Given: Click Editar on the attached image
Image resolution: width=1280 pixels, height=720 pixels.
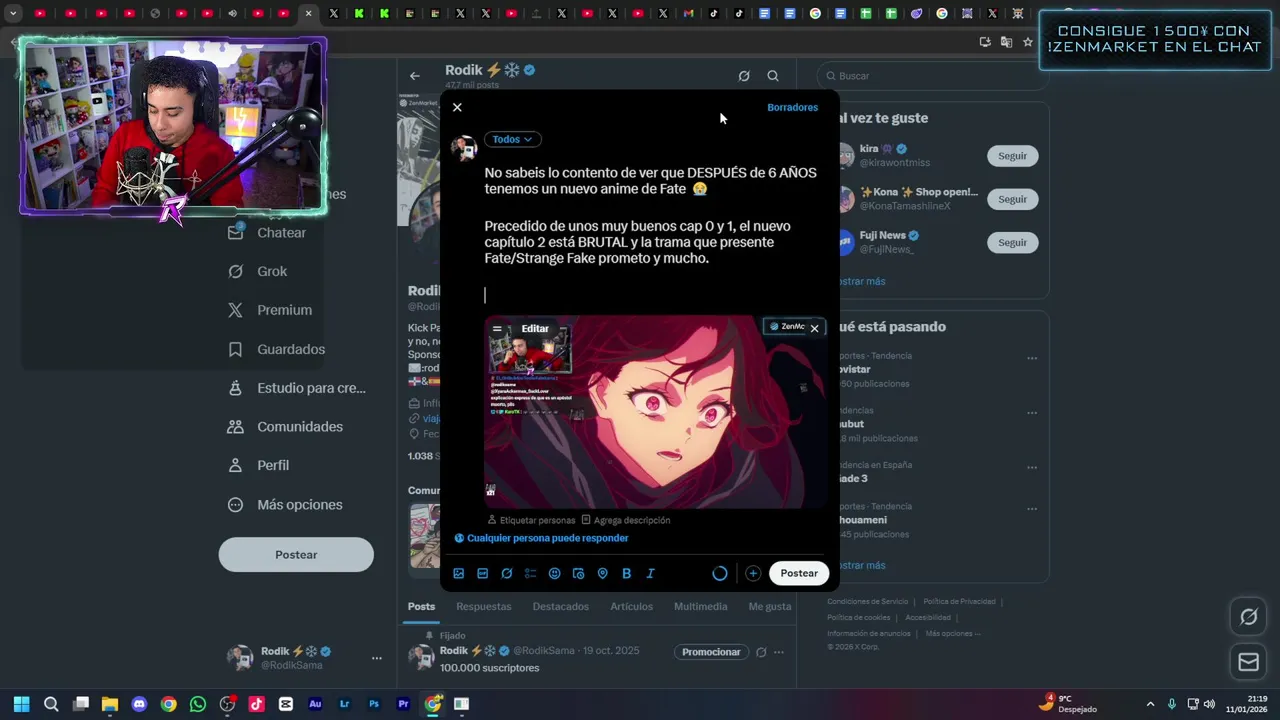Looking at the screenshot, I should 535,328.
